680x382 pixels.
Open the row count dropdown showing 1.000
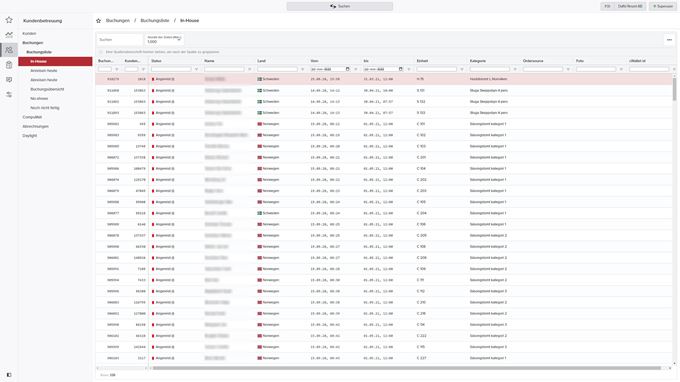pyautogui.click(x=164, y=39)
